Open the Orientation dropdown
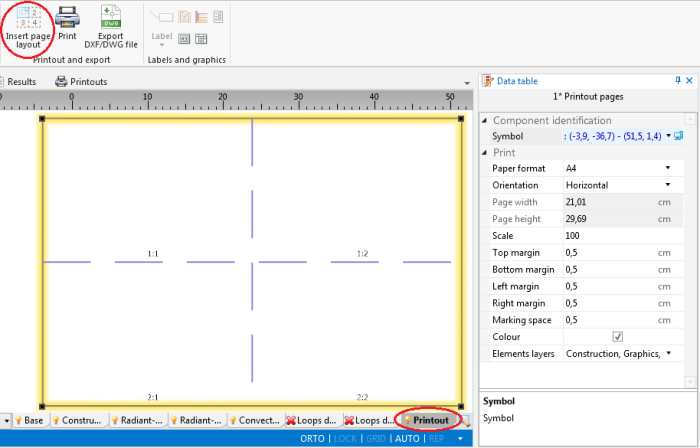The height and width of the screenshot is (448, 700). pyautogui.click(x=667, y=185)
